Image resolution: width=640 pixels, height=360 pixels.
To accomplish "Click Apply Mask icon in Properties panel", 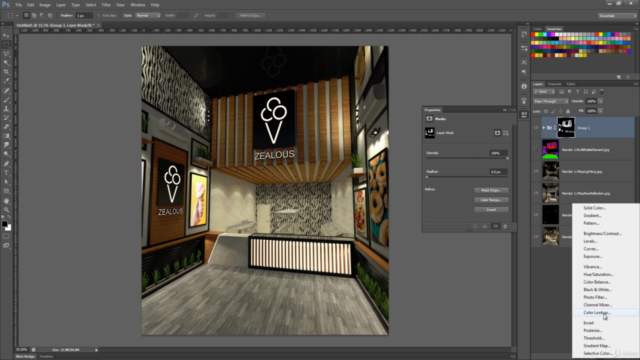I will [x=485, y=226].
